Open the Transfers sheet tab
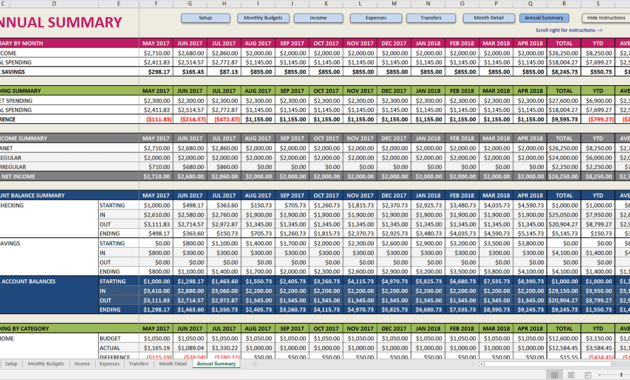Image resolution: width=630 pixels, height=380 pixels. tap(139, 364)
